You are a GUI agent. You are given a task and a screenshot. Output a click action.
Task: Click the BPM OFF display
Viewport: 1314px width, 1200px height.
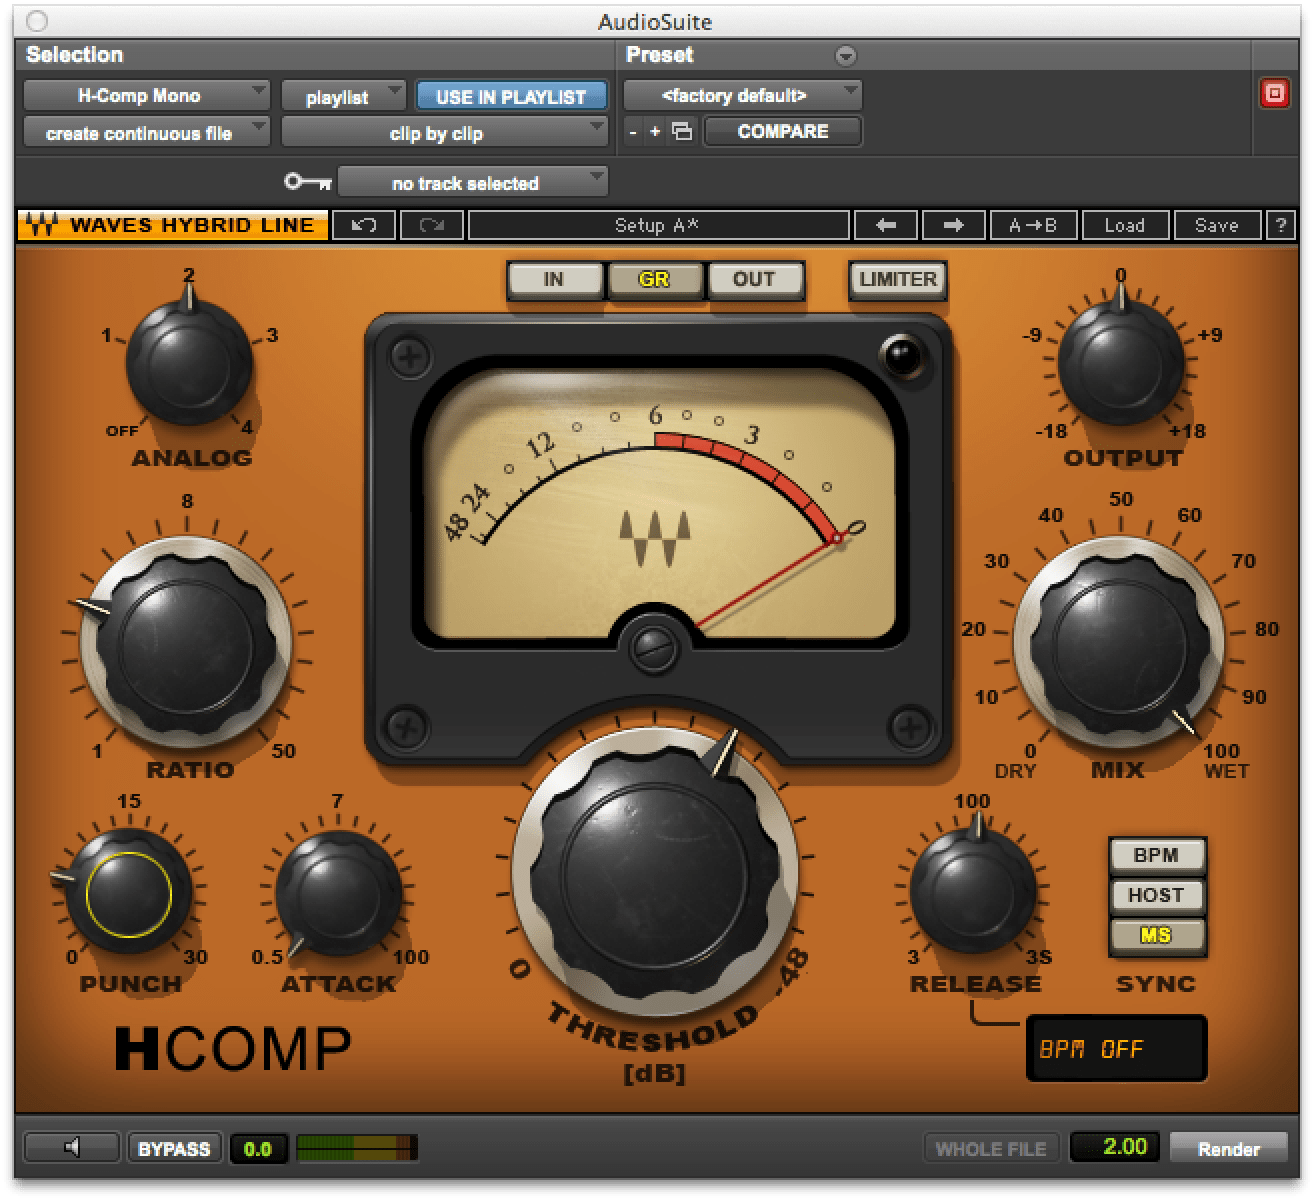[x=1116, y=1049]
